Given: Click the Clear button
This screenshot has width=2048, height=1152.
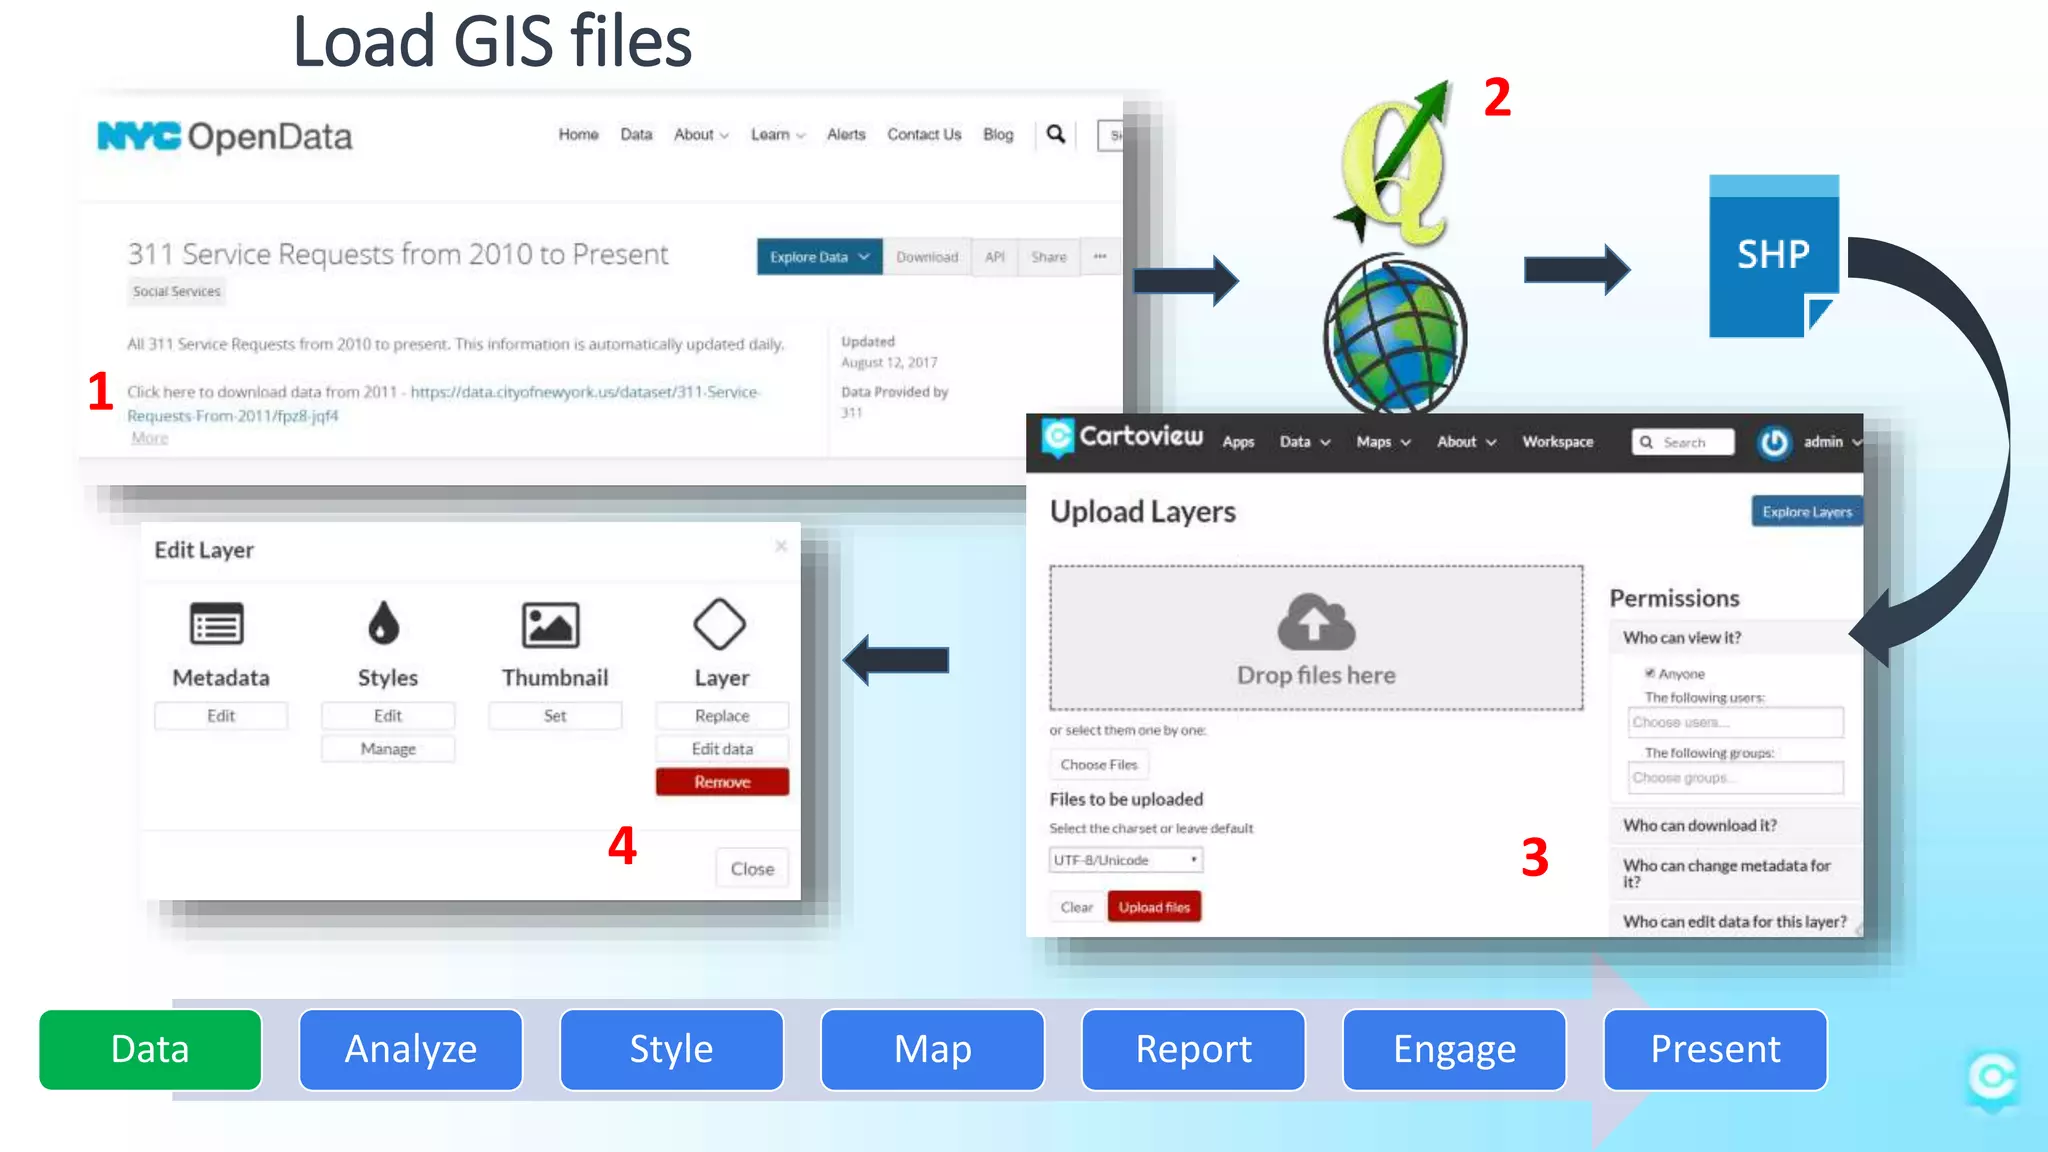Looking at the screenshot, I should (1076, 907).
